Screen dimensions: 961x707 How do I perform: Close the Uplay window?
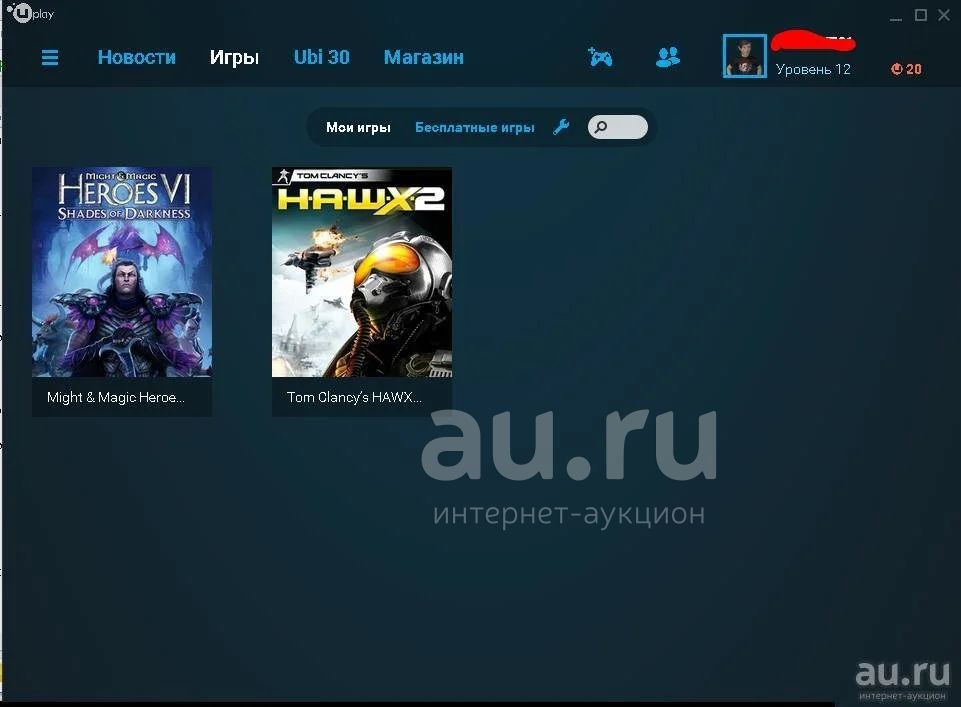[x=944, y=15]
